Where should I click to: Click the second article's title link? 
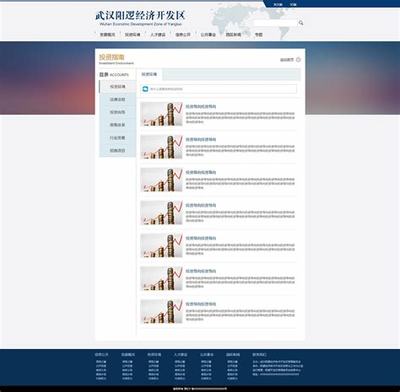pos(201,139)
